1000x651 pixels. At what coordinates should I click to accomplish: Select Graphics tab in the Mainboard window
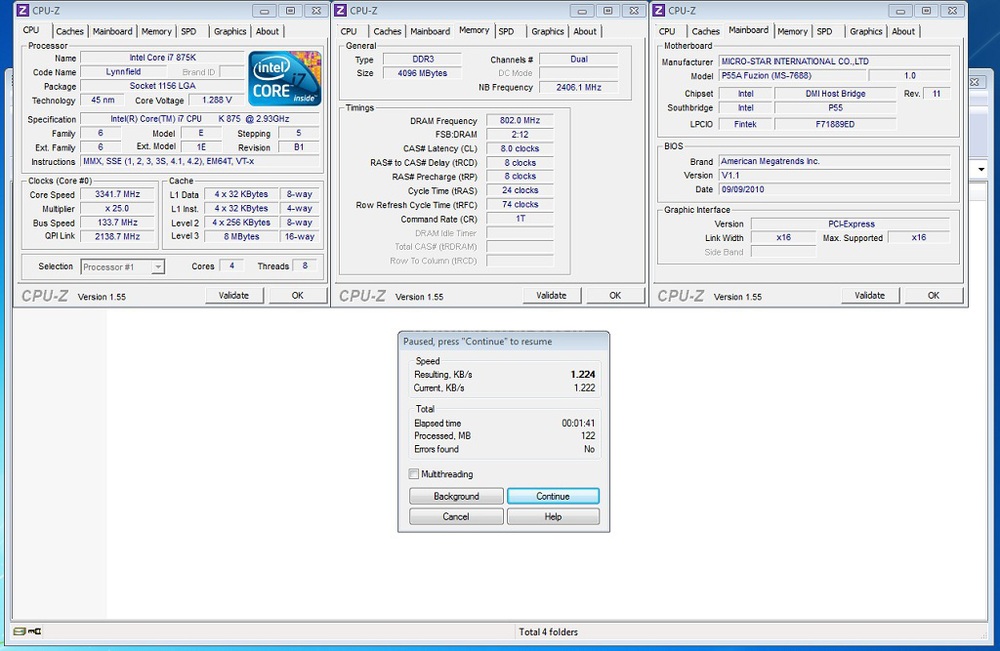point(865,31)
